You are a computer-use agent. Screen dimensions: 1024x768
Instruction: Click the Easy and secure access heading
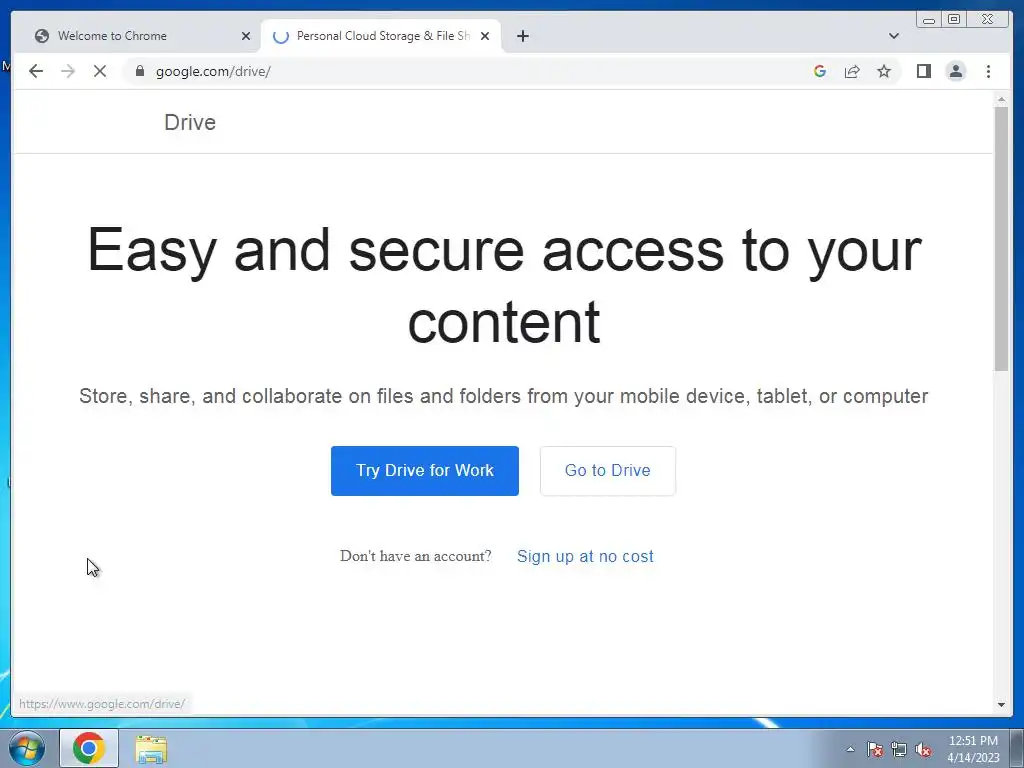click(504, 285)
